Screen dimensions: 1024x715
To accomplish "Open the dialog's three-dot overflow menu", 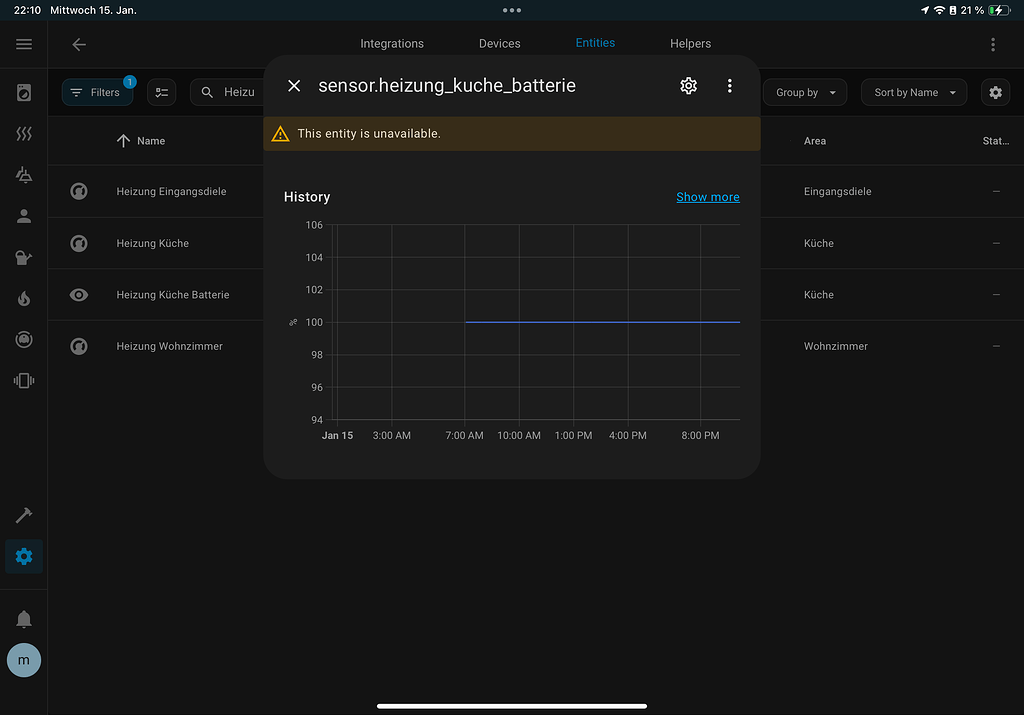I will click(x=730, y=86).
